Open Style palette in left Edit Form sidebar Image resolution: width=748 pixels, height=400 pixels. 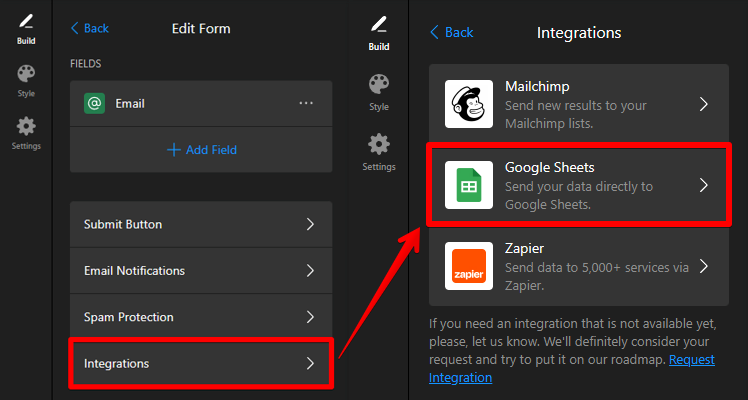coord(26,81)
